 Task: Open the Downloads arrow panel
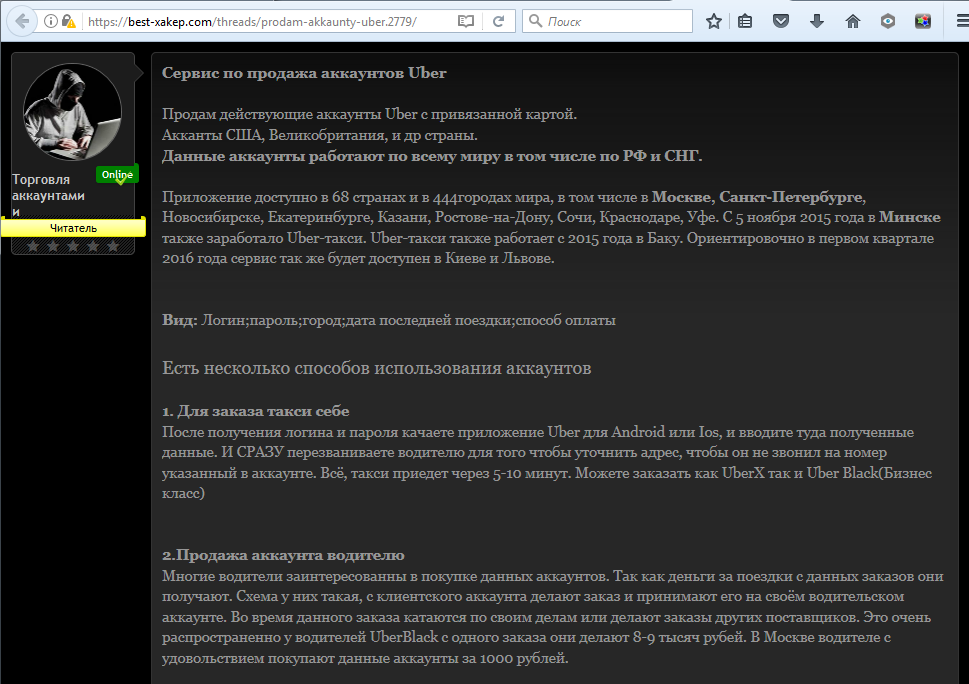click(817, 22)
